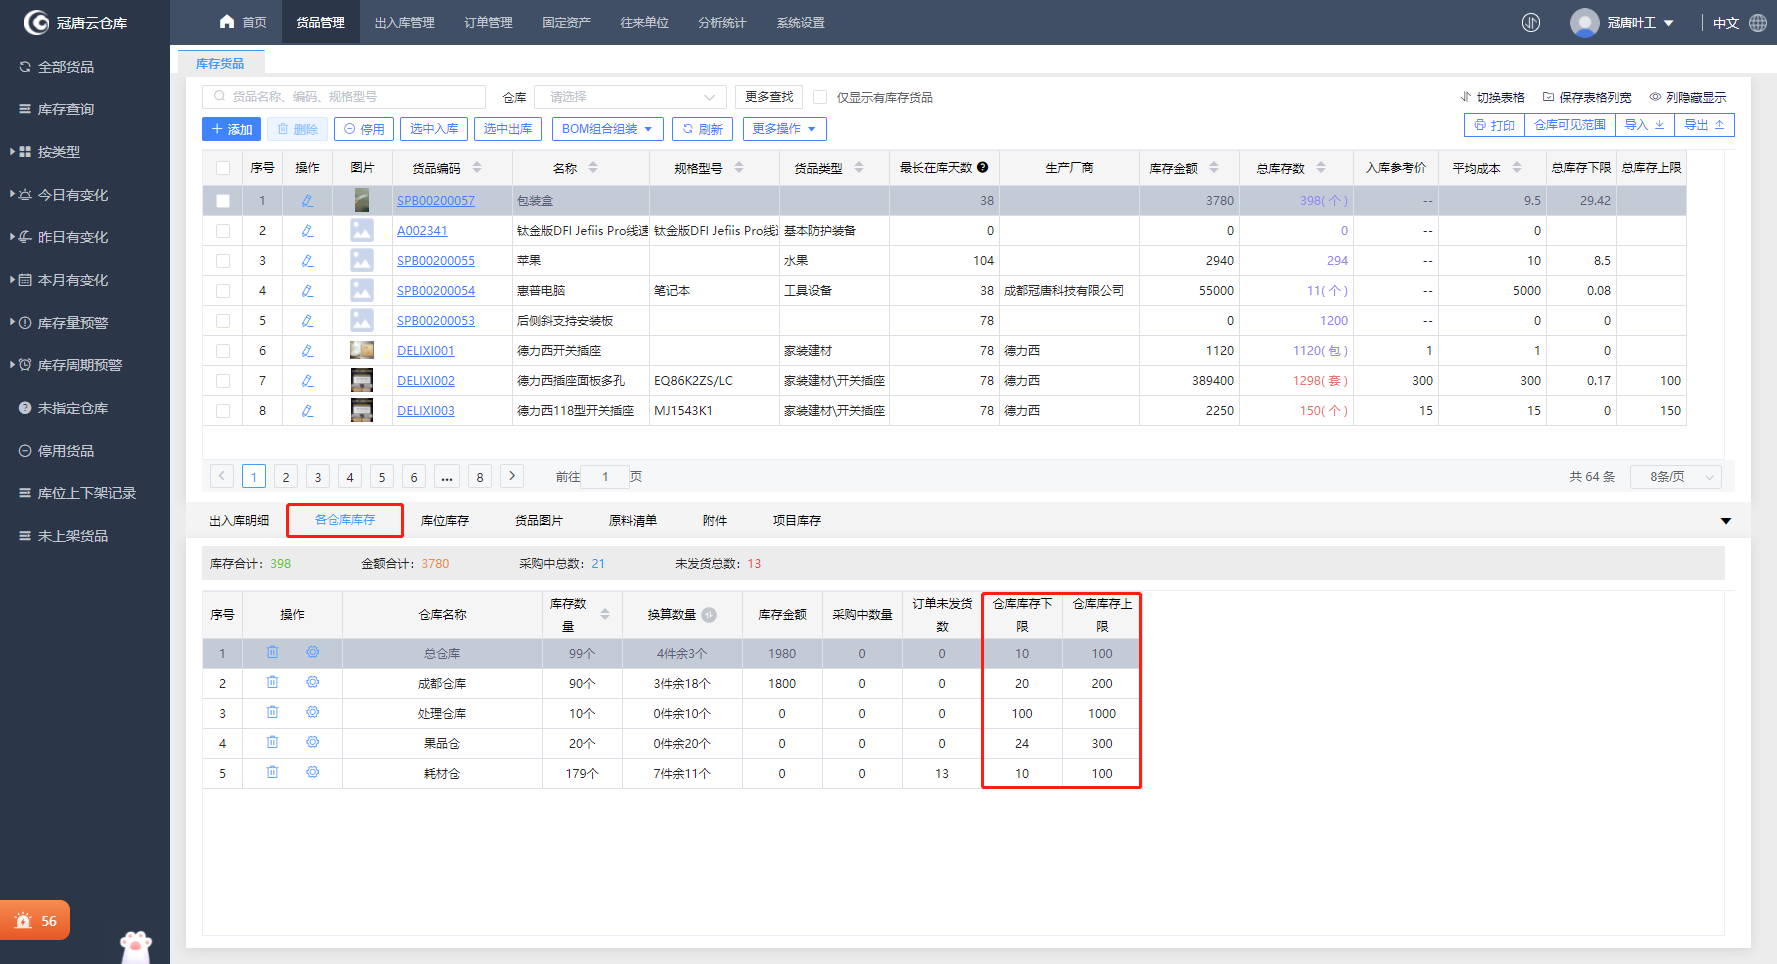The width and height of the screenshot is (1777, 964).
Task: Toggle the select-all checkbox in table header
Action: [x=223, y=168]
